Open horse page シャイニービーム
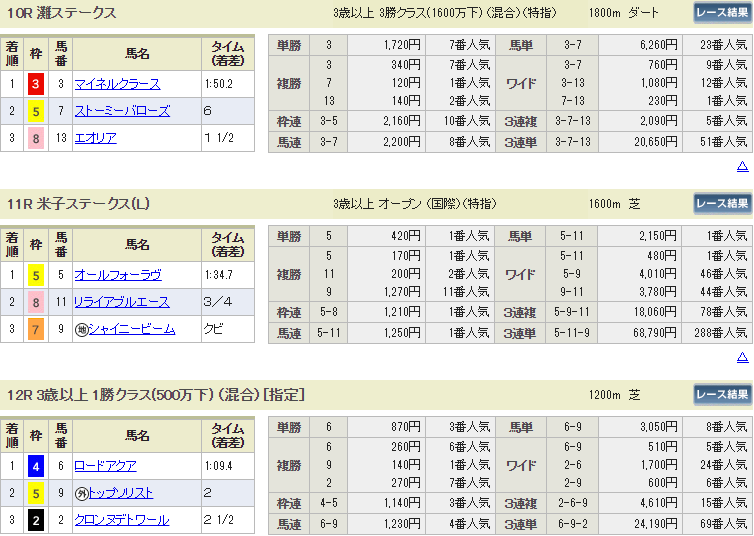 click(x=132, y=329)
